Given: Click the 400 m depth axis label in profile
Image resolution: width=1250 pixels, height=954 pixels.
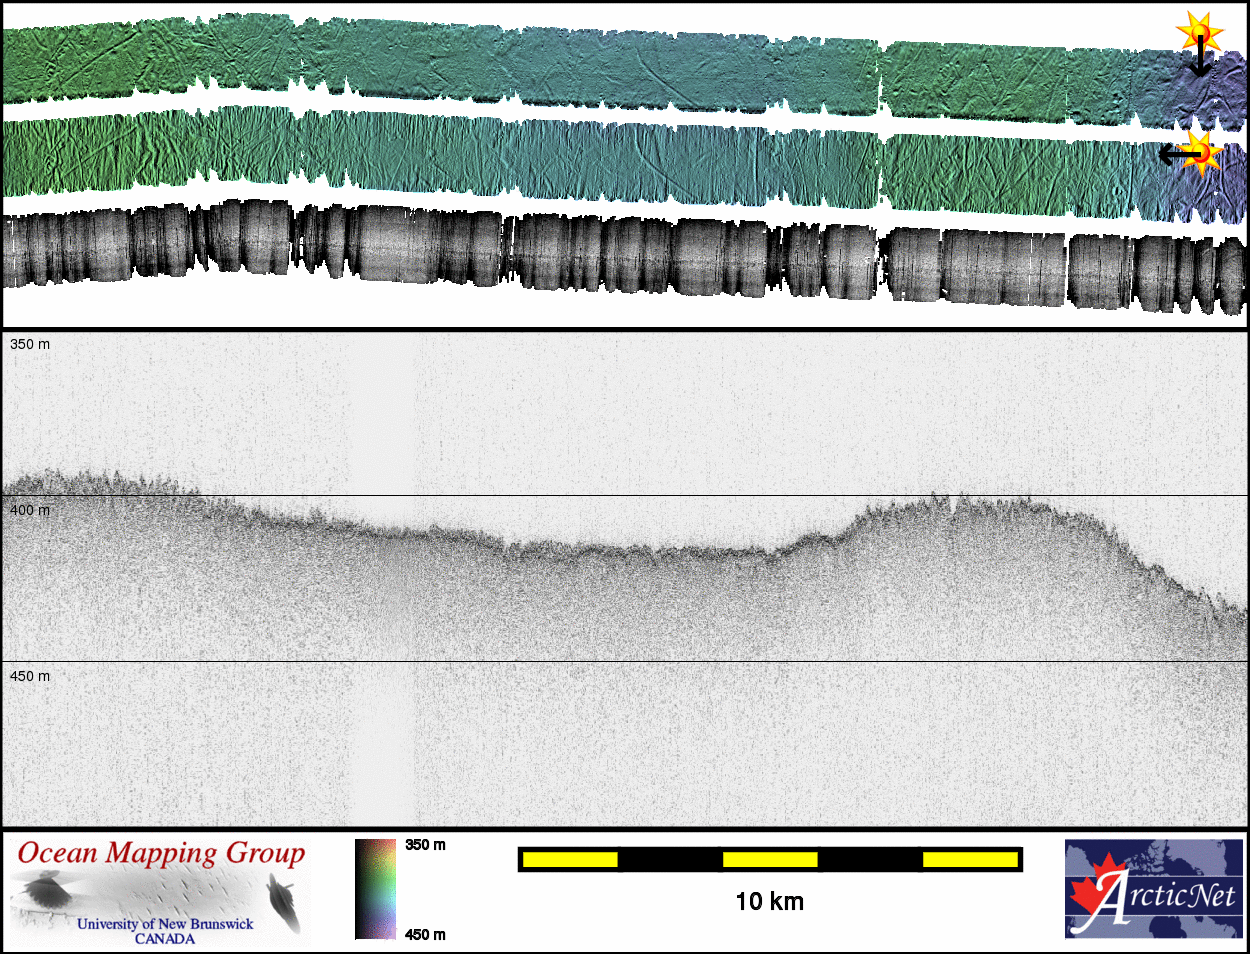Looking at the screenshot, I should pyautogui.click(x=30, y=510).
